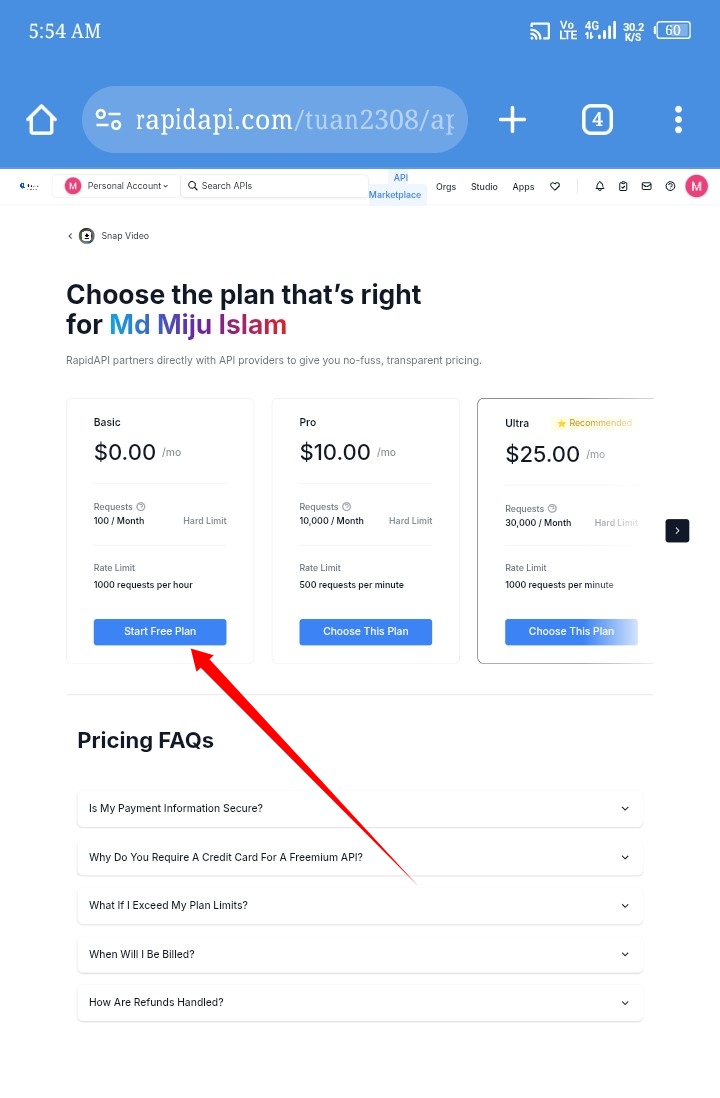
Task: Expand 'Is My Payment Information Secure?' question
Action: tap(360, 808)
